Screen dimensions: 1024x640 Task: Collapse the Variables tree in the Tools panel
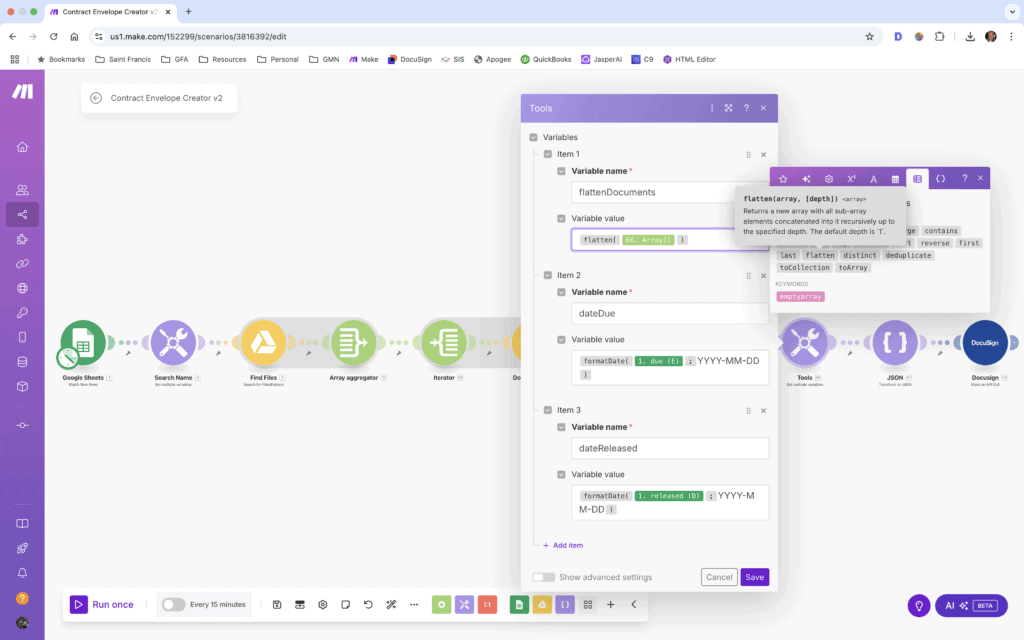(x=534, y=137)
